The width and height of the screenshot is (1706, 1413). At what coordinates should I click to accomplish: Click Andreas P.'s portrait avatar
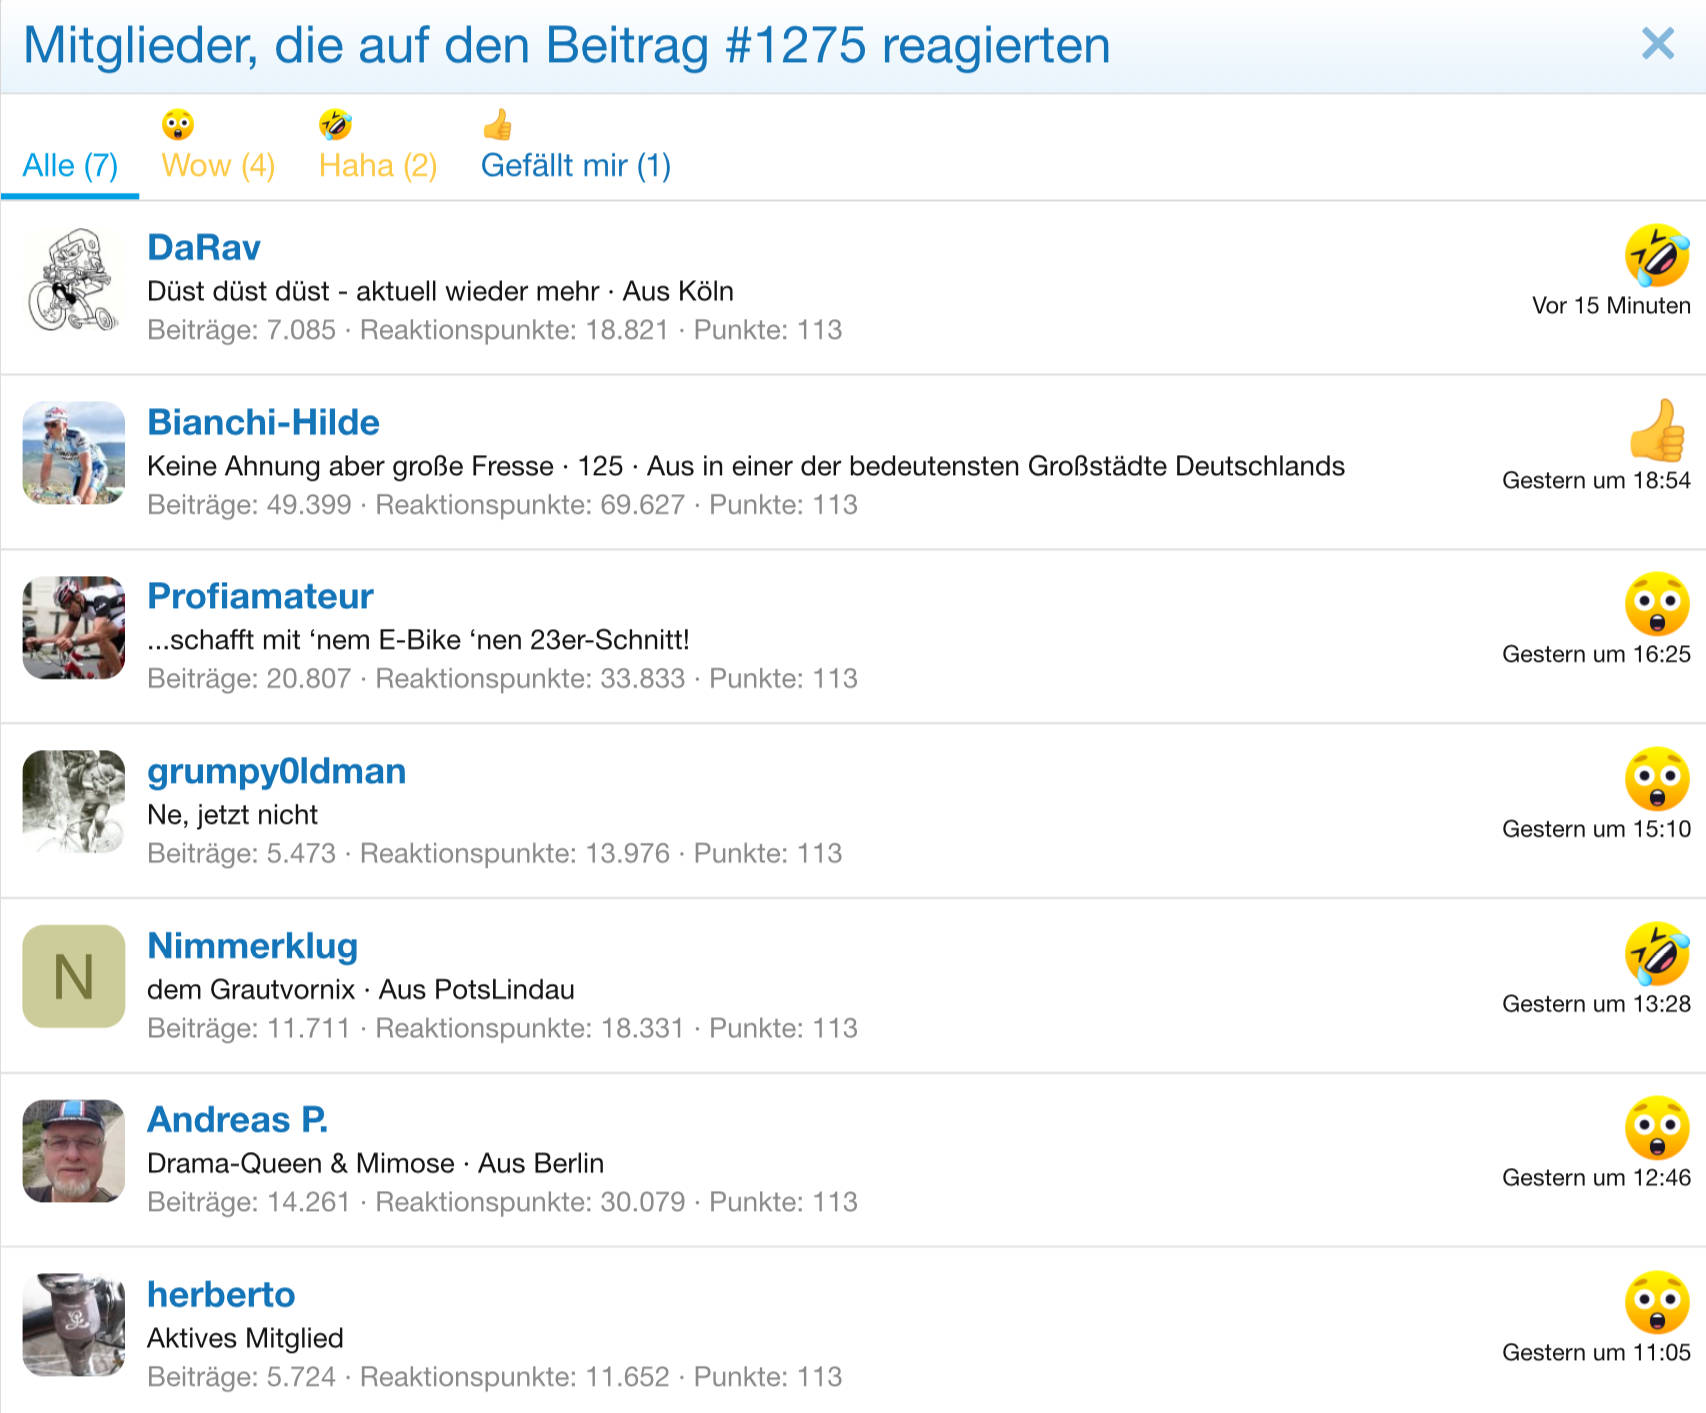pyautogui.click(x=73, y=1150)
